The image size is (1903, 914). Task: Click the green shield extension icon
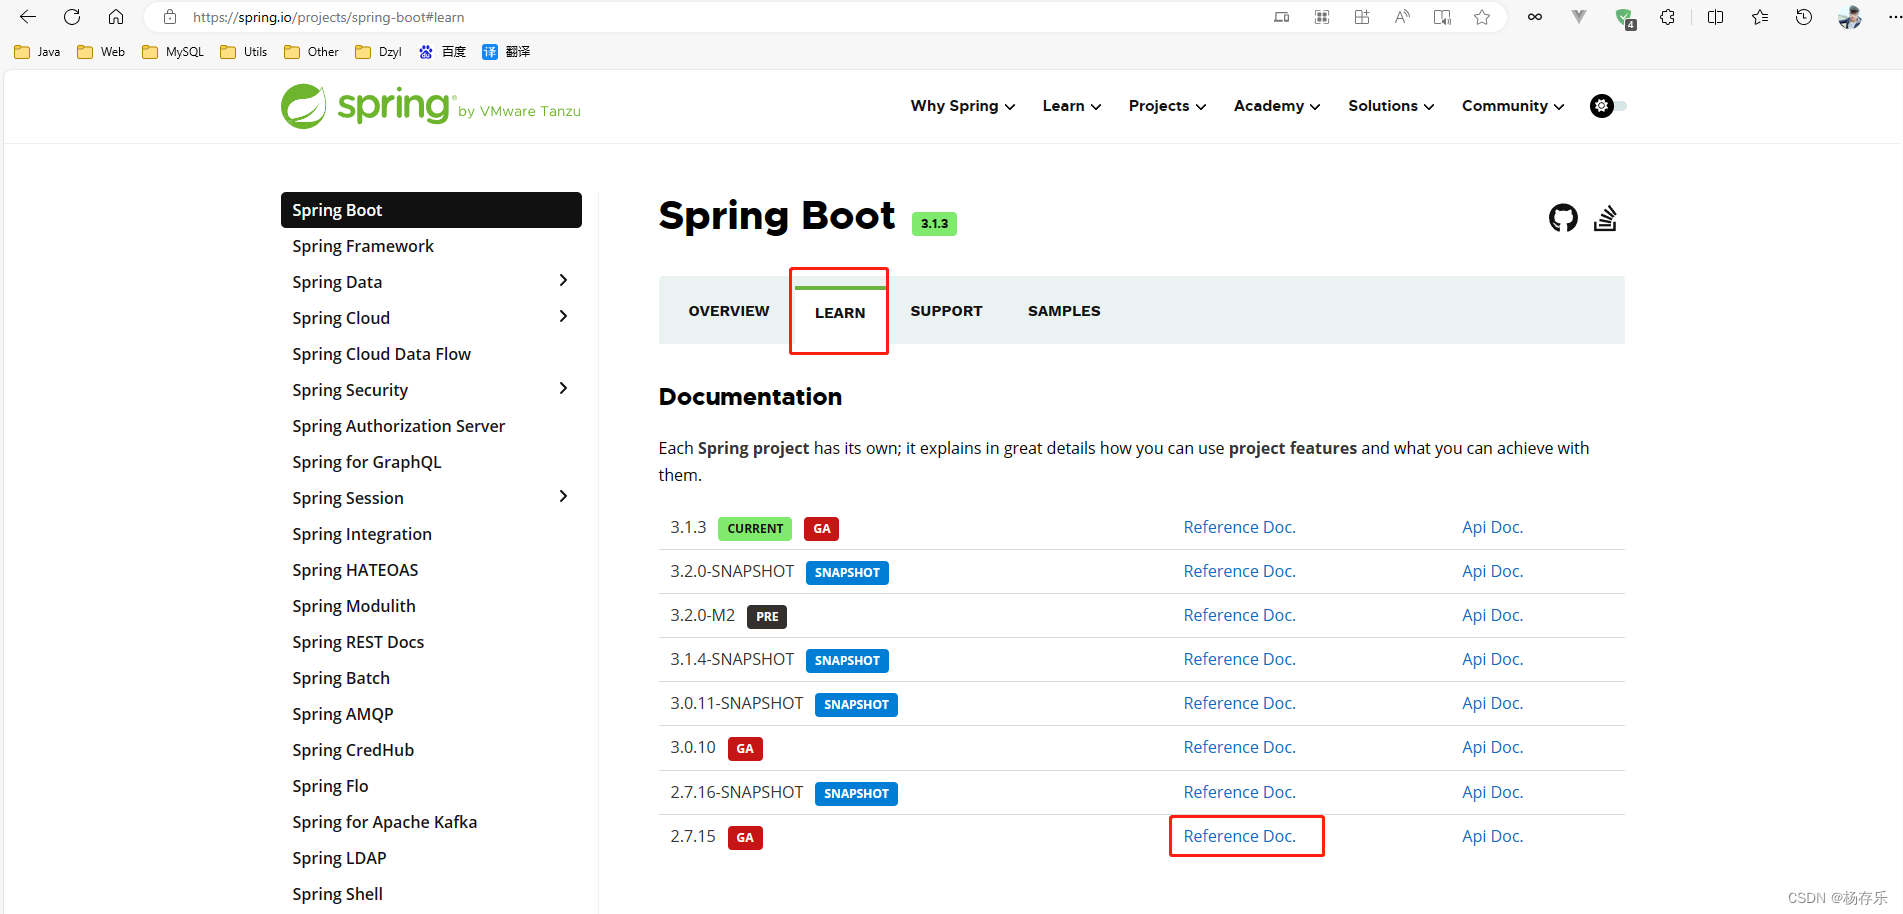tap(1624, 17)
